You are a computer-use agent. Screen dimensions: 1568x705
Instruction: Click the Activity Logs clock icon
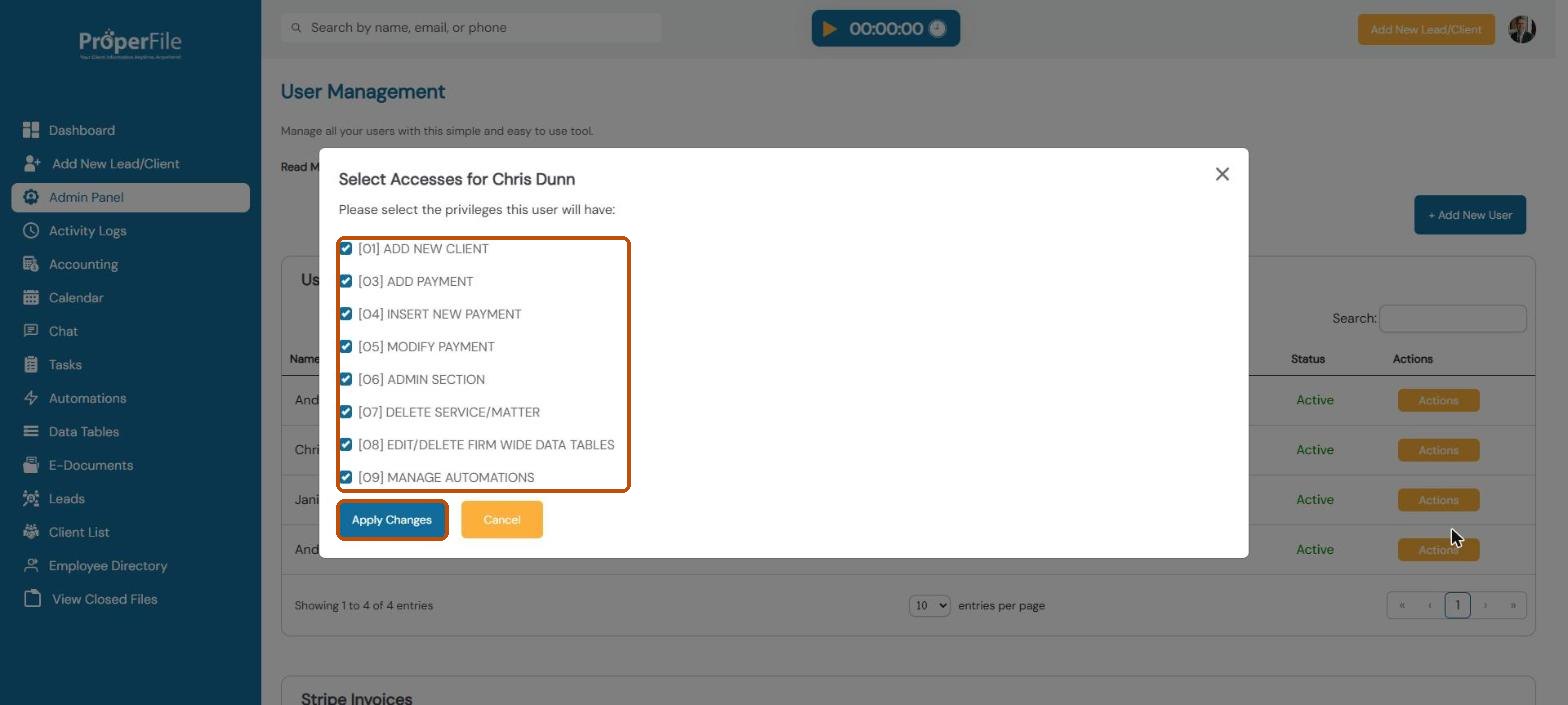(31, 231)
